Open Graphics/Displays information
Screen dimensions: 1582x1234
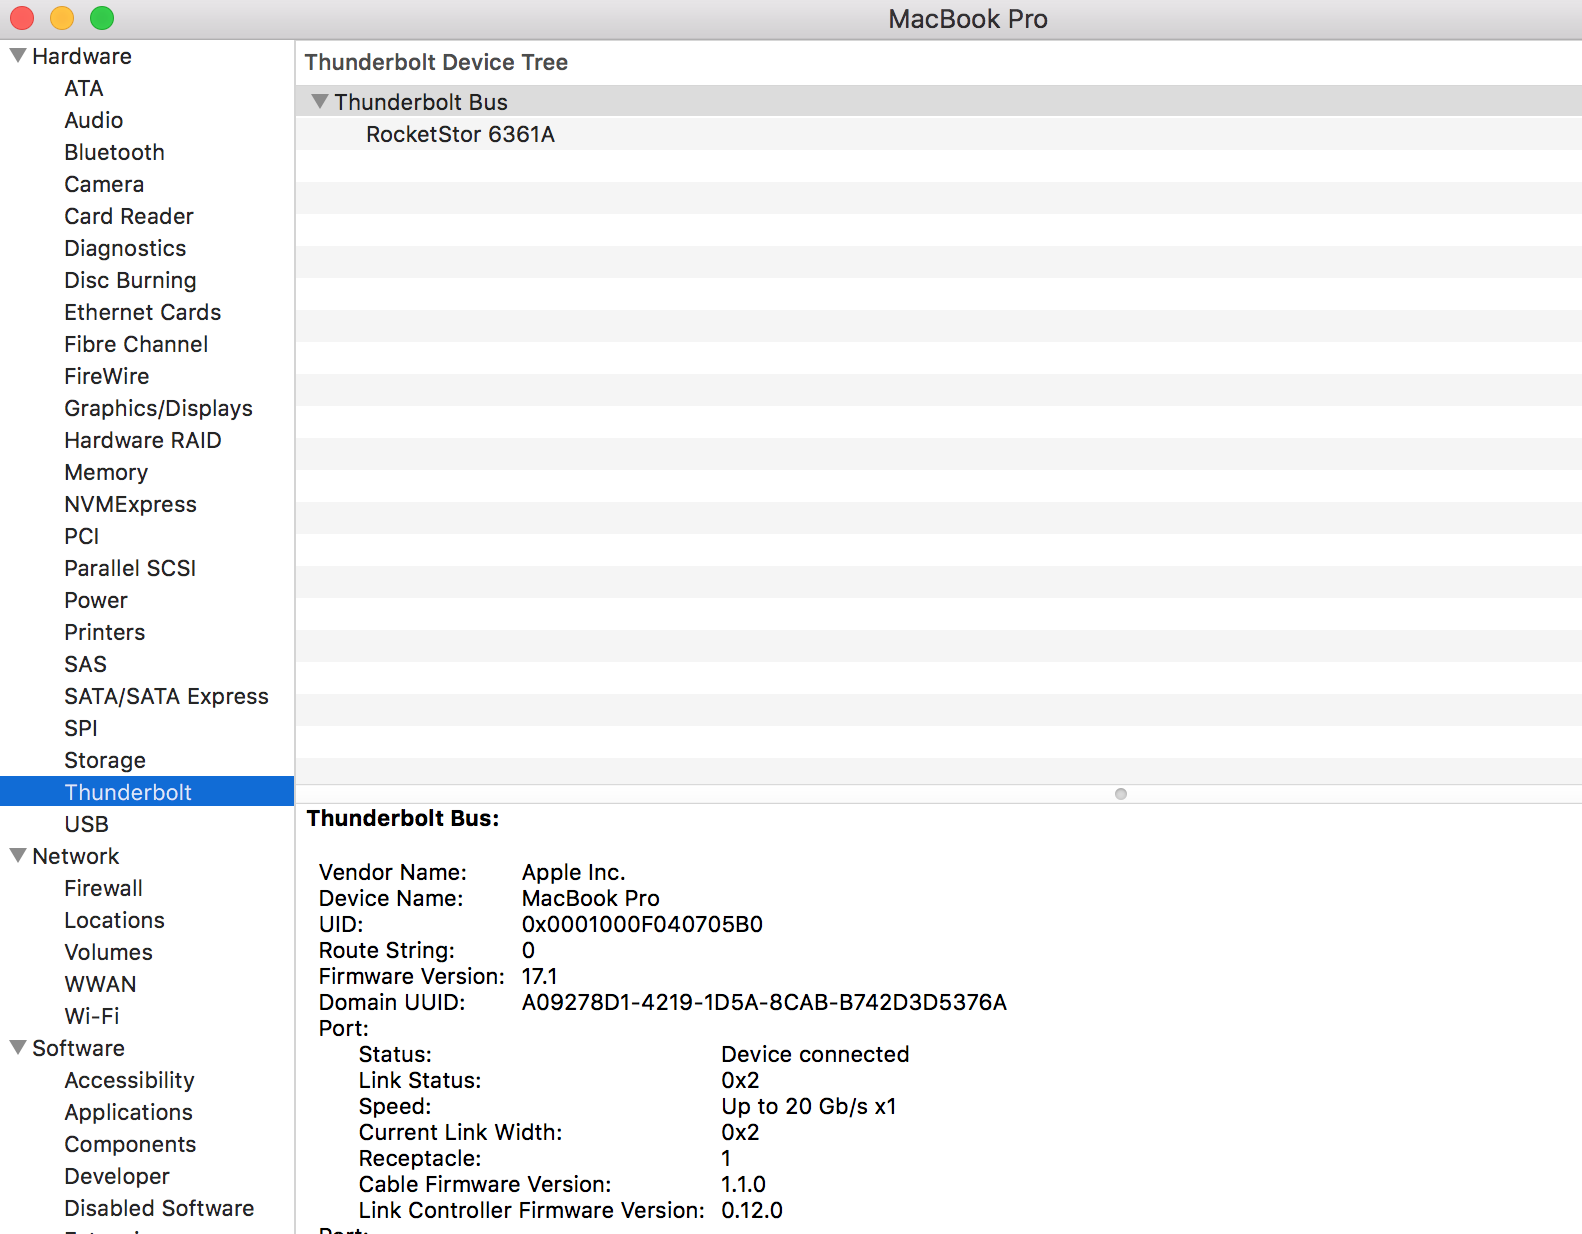(x=158, y=408)
